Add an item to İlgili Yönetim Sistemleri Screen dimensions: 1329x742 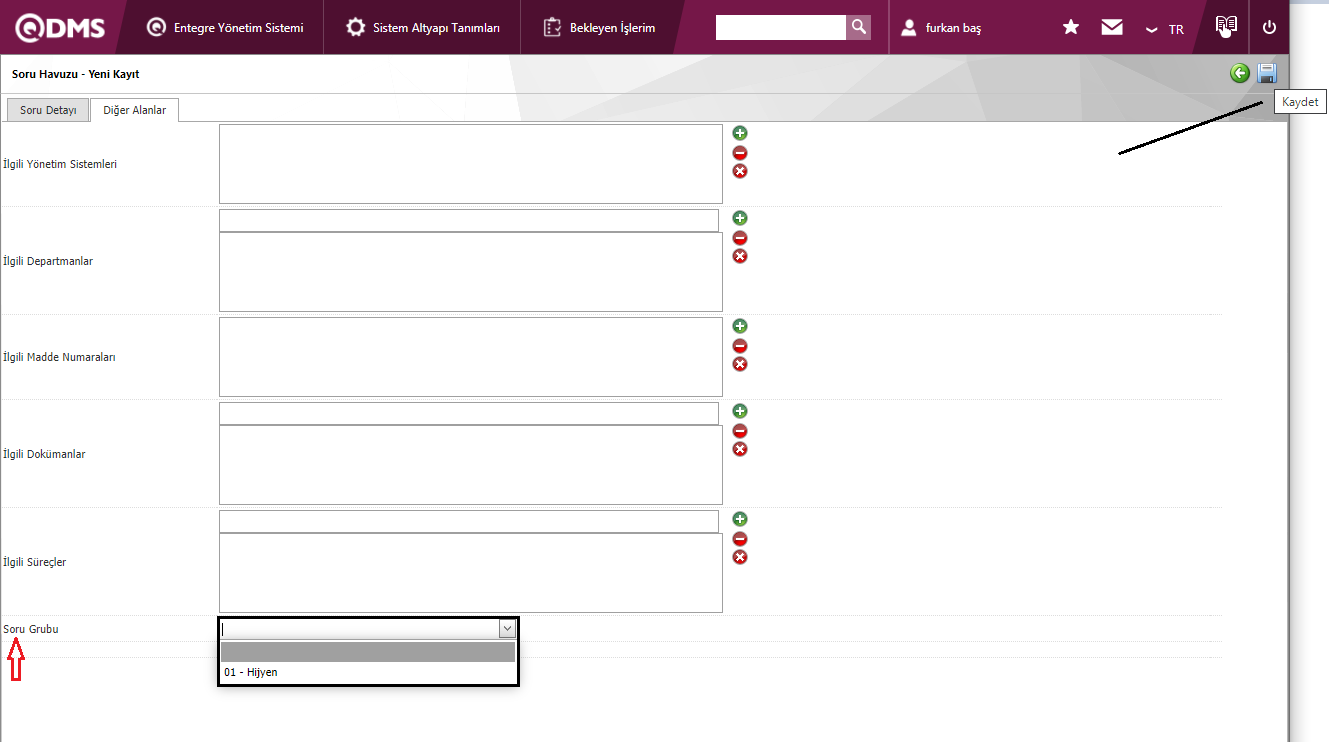coord(740,133)
